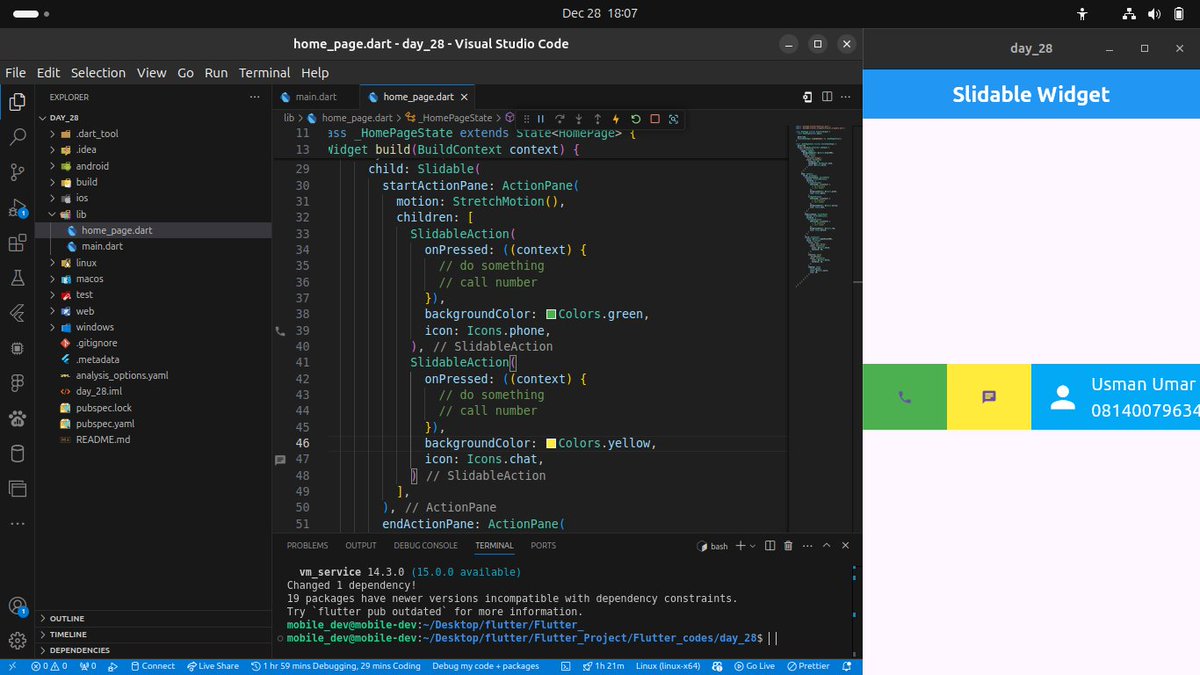Open the Selection menu
Screen dimensions: 1200x675
(x=98, y=73)
